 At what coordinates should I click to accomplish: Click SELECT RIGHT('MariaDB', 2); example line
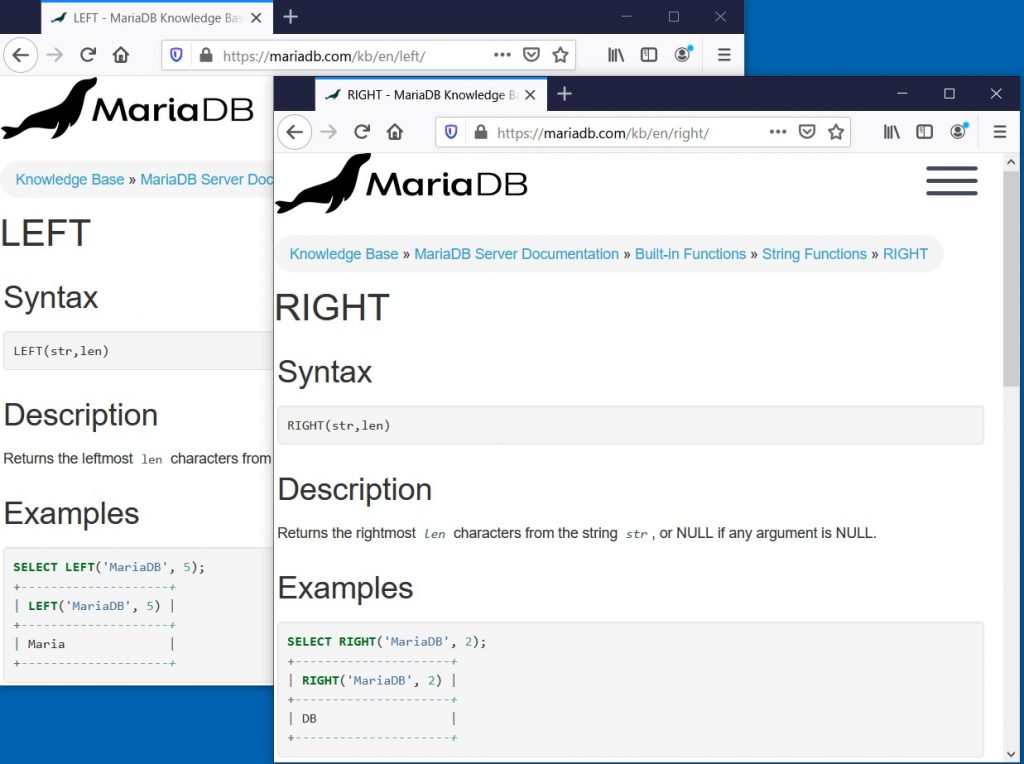pyautogui.click(x=387, y=642)
